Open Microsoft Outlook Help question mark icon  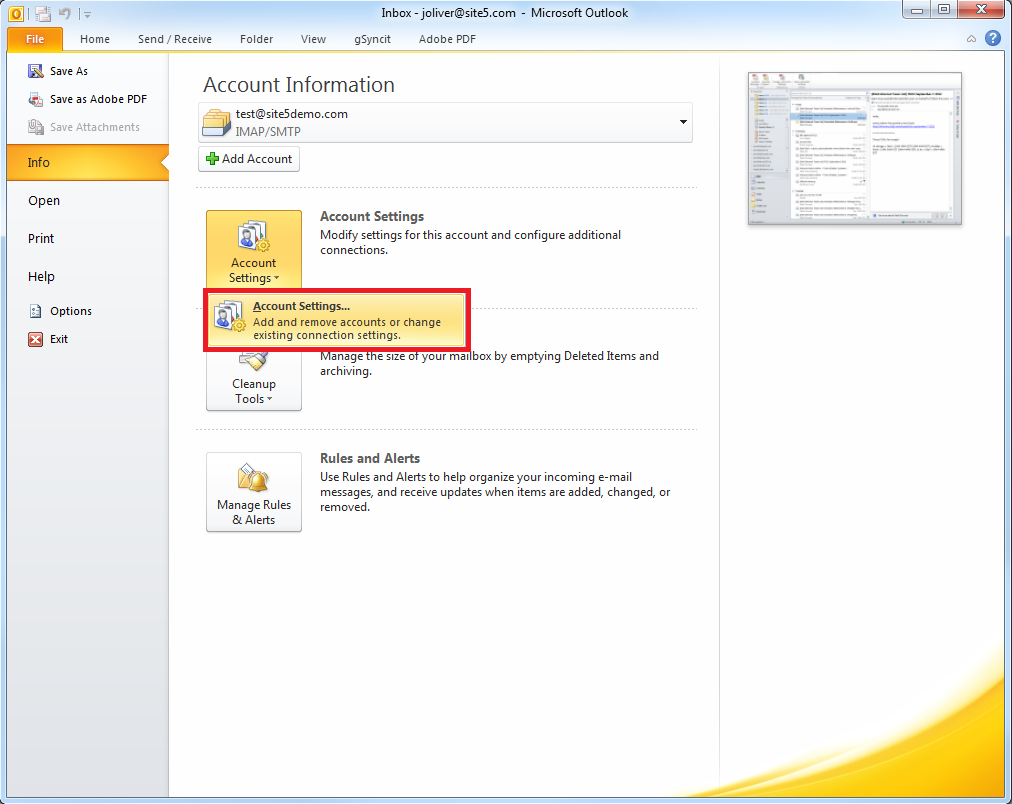click(x=993, y=39)
